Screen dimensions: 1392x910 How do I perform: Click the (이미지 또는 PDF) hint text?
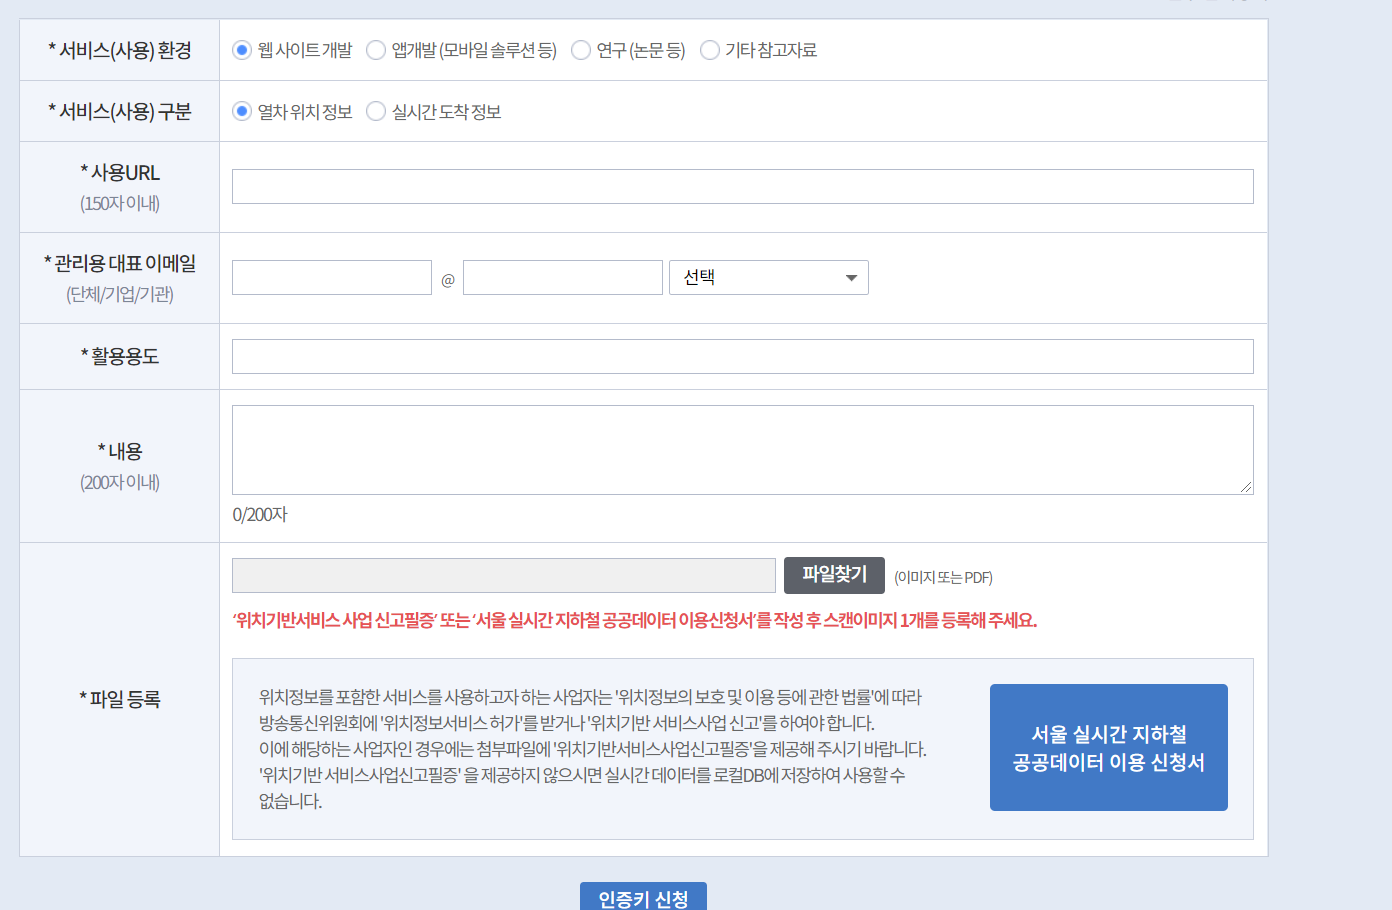pos(943,577)
